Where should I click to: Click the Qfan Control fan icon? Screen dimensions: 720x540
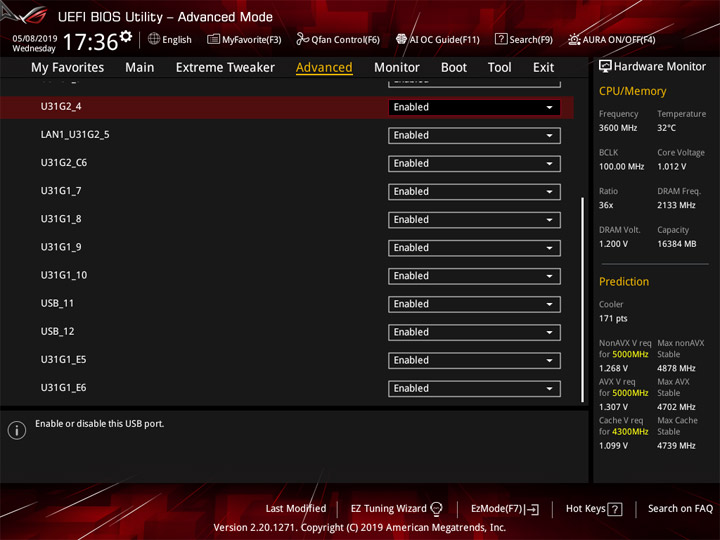(x=302, y=39)
